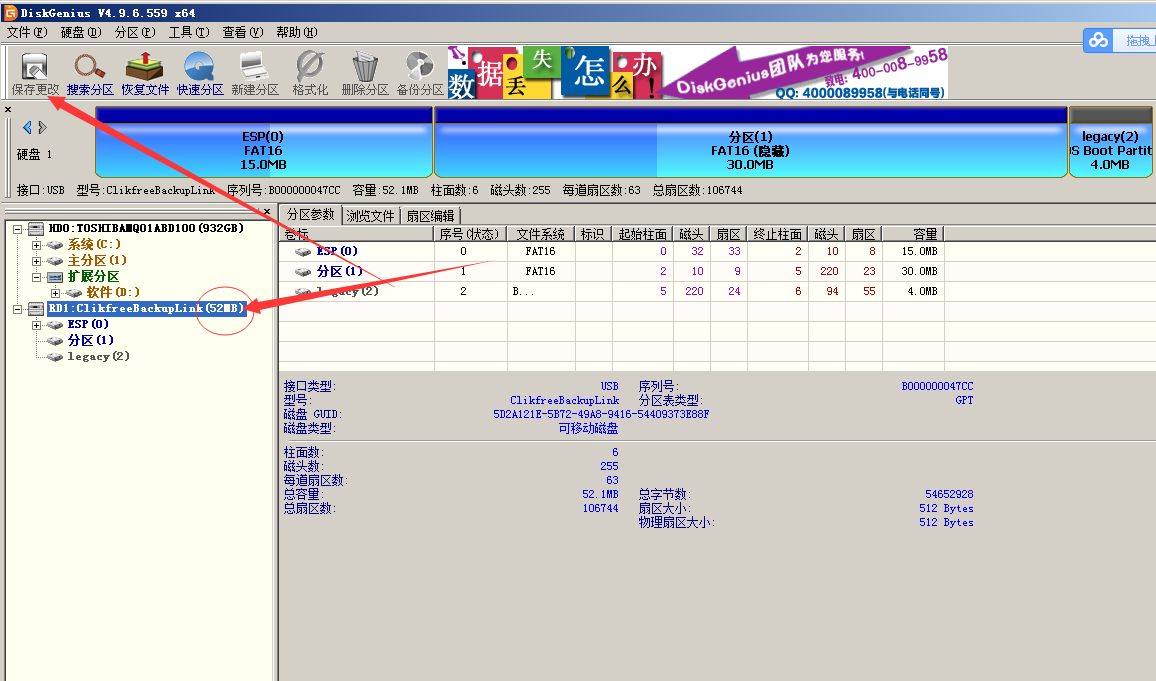Open the 分区(P) menu
The image size is (1156, 681).
pos(135,32)
